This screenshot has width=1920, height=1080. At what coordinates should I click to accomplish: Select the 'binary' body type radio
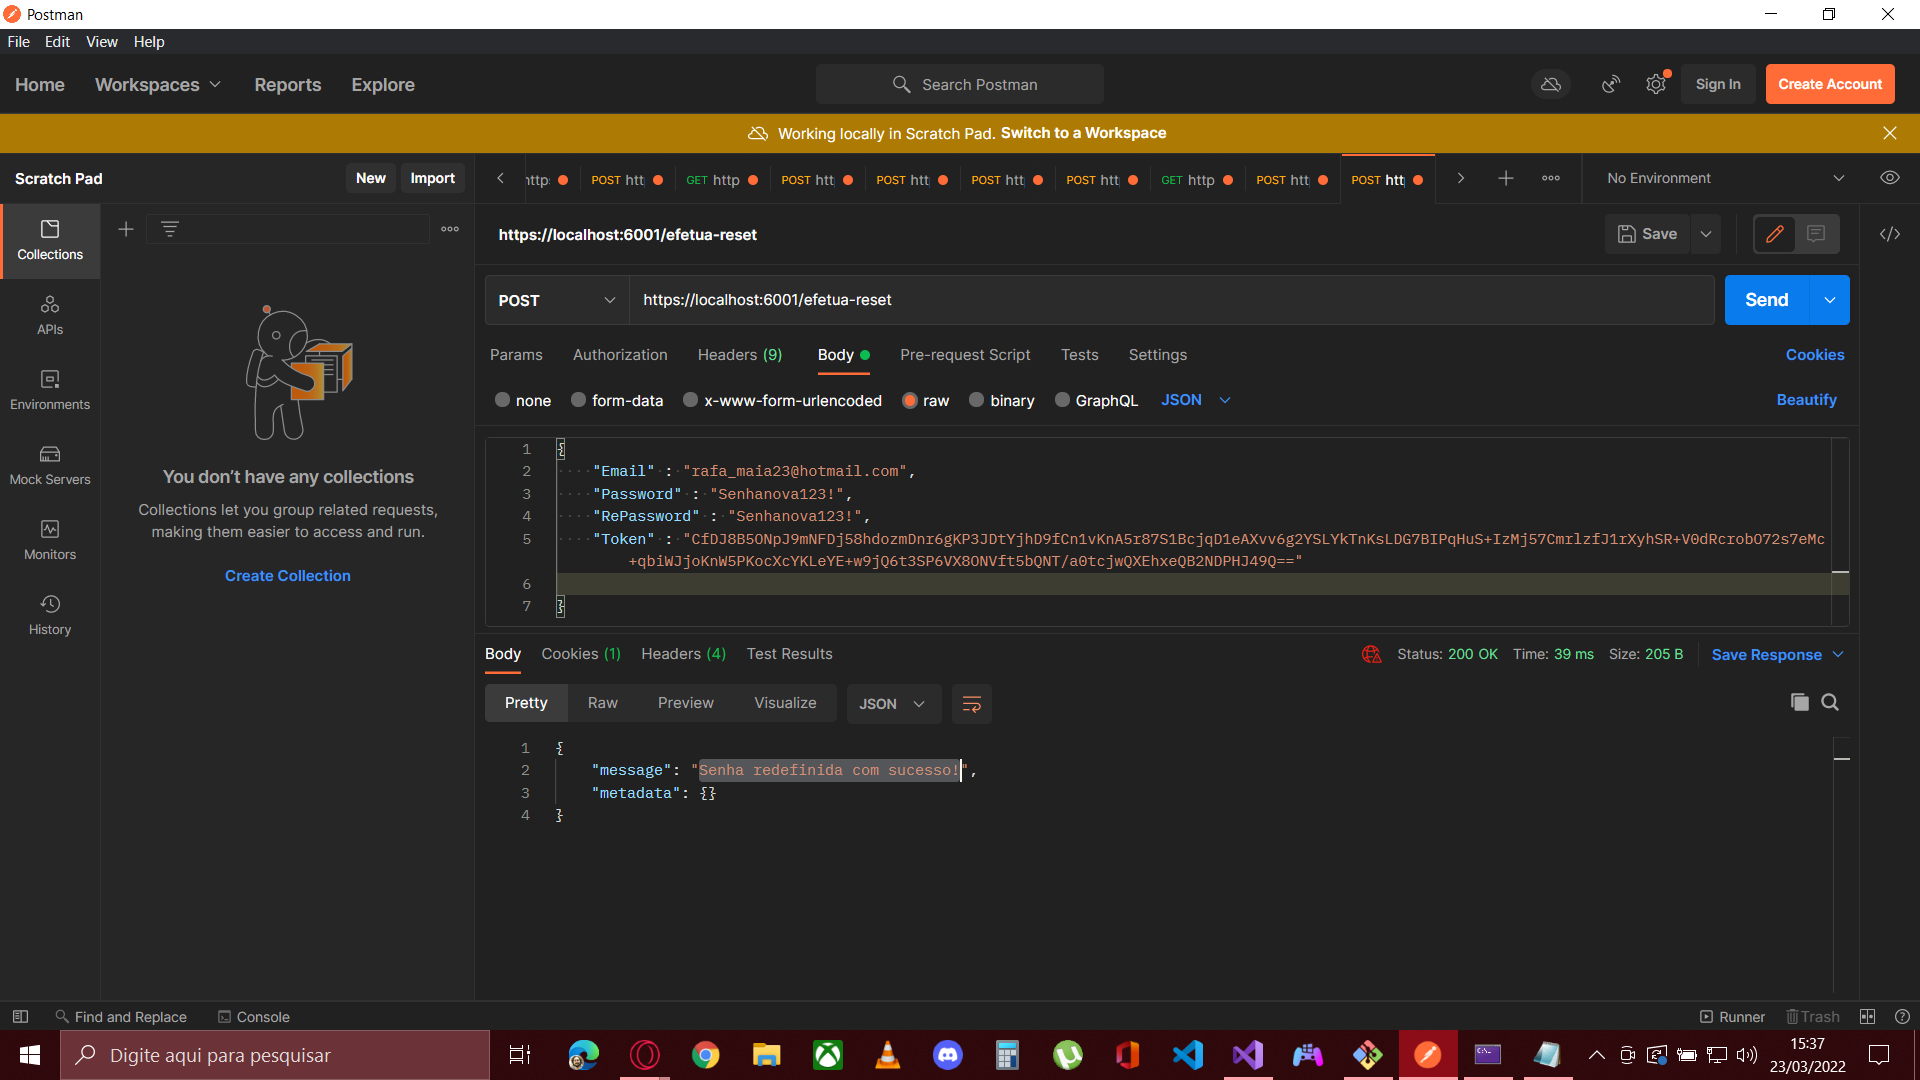click(976, 400)
